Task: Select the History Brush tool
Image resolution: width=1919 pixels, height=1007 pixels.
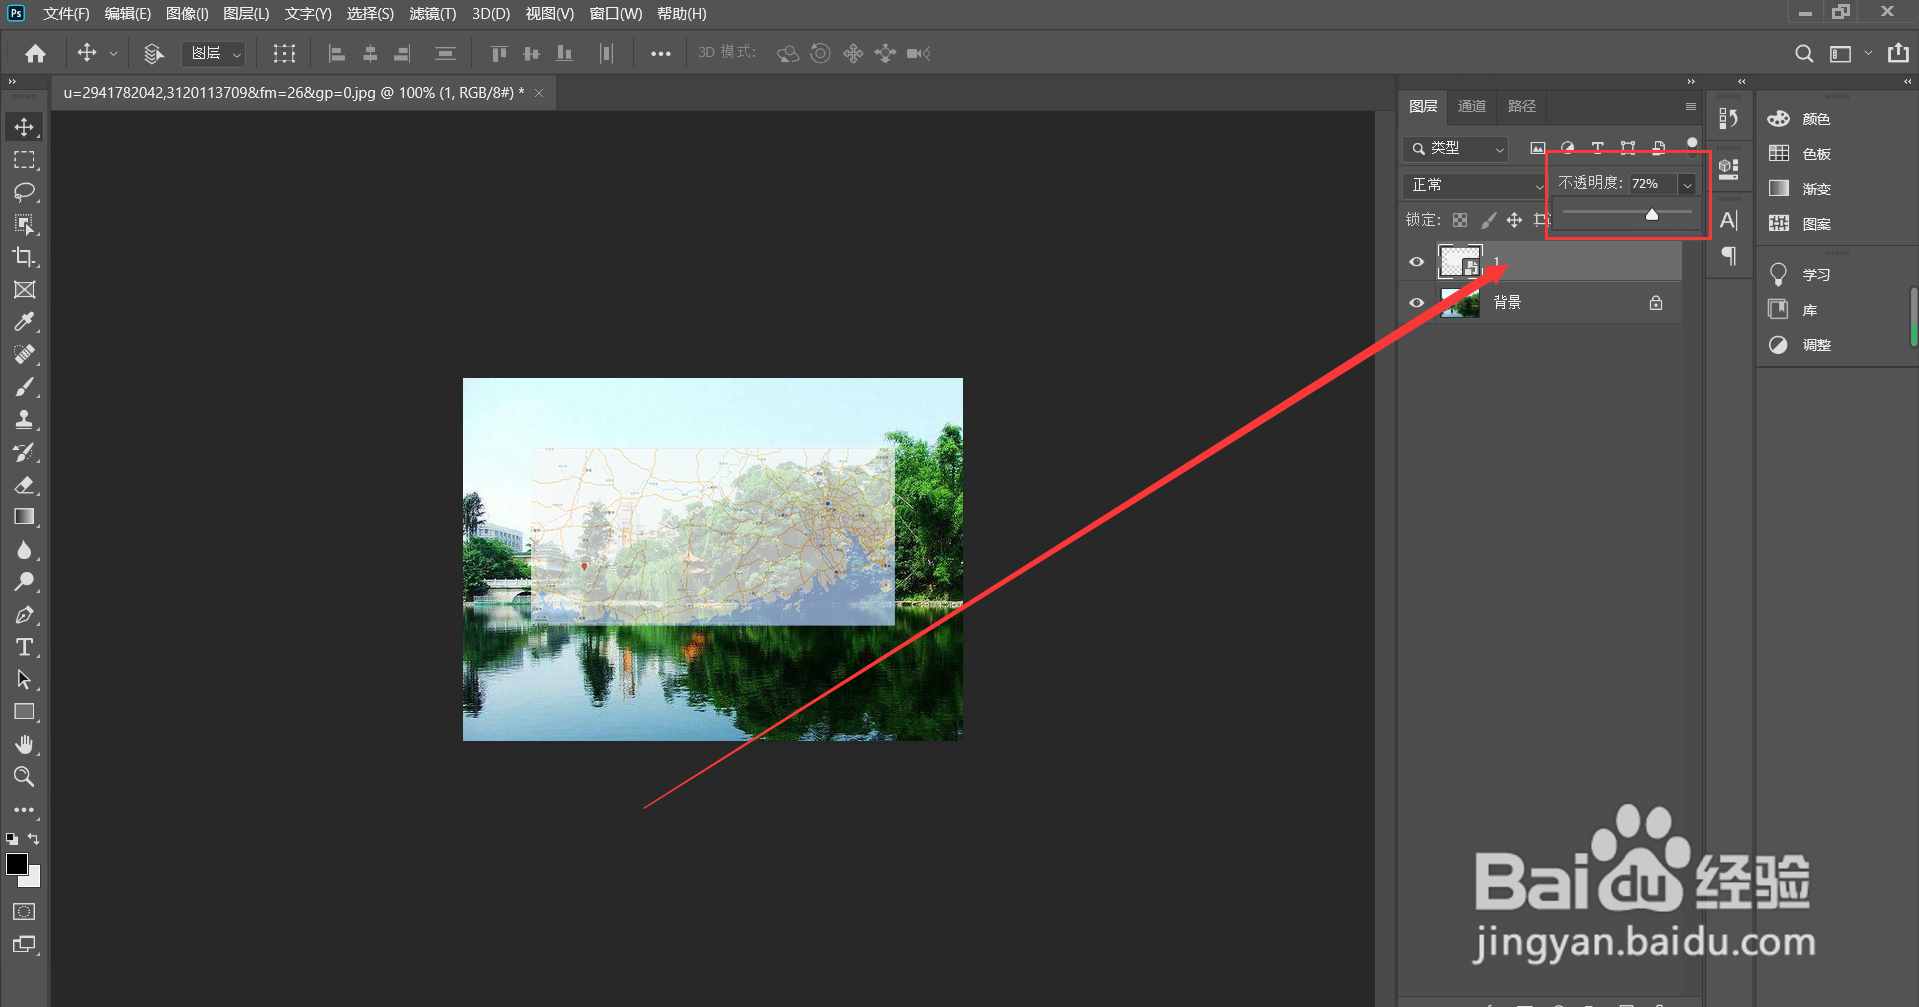Action: point(24,452)
